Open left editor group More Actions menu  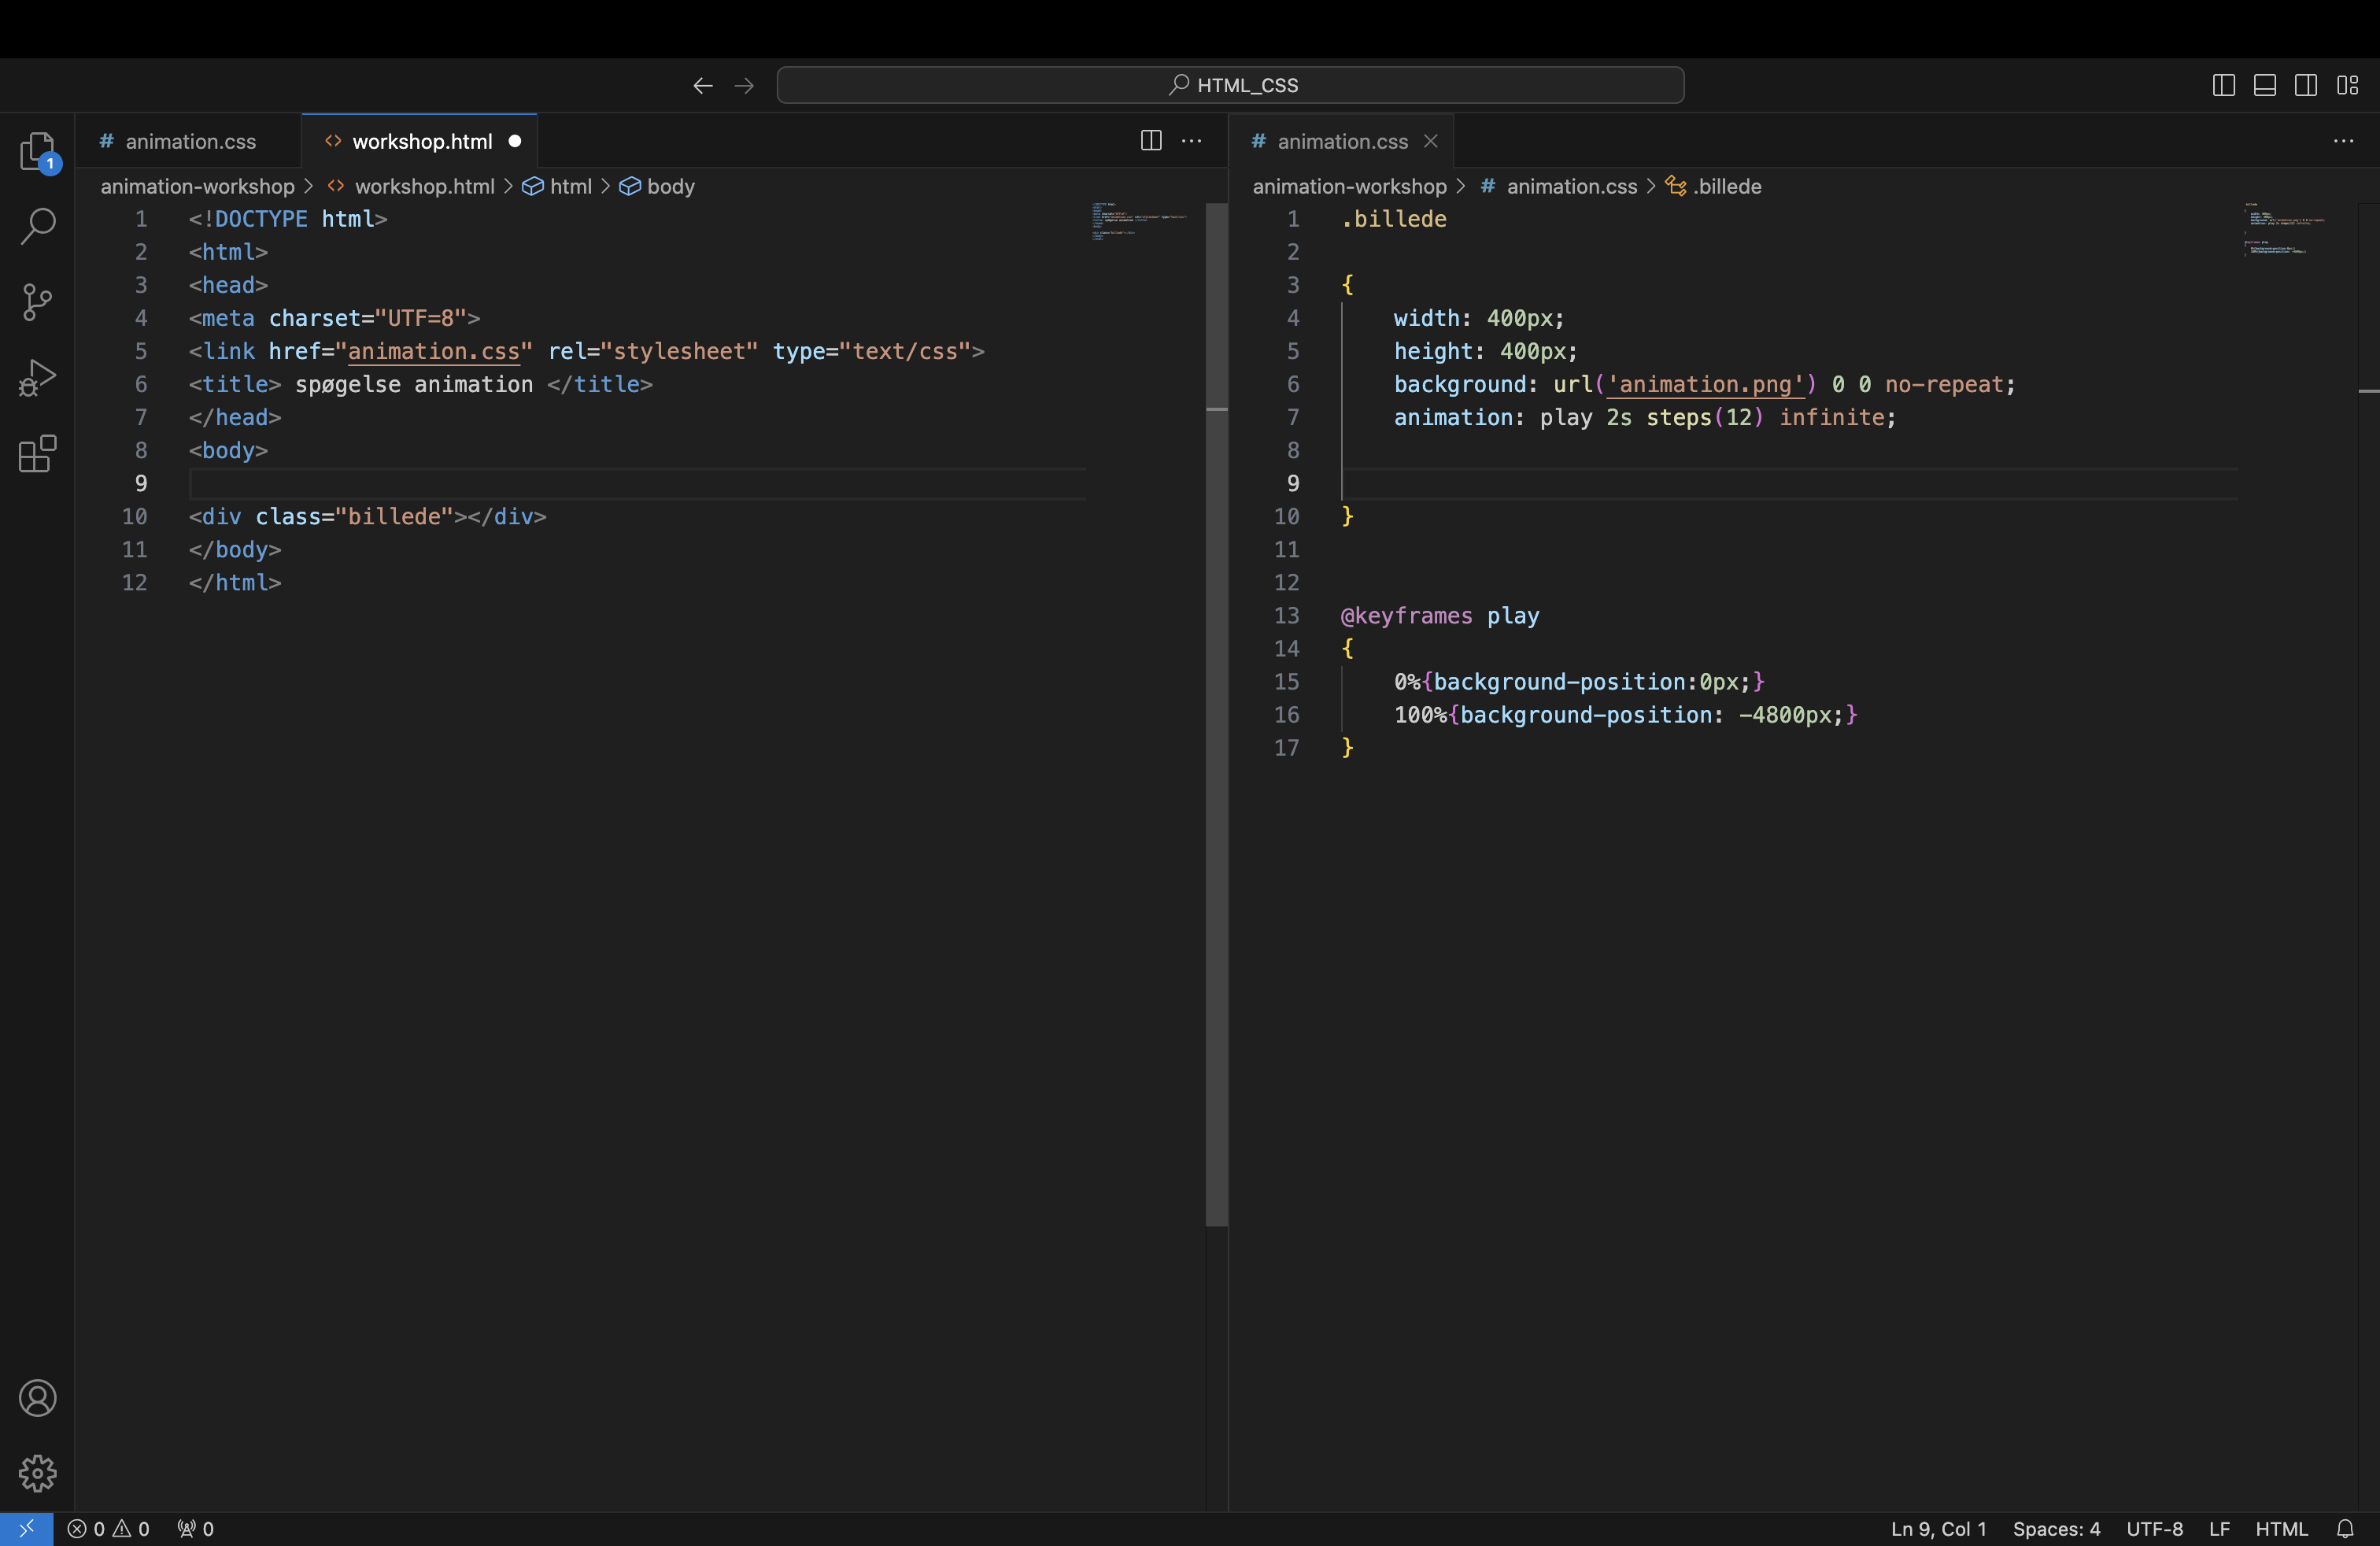(x=1192, y=141)
